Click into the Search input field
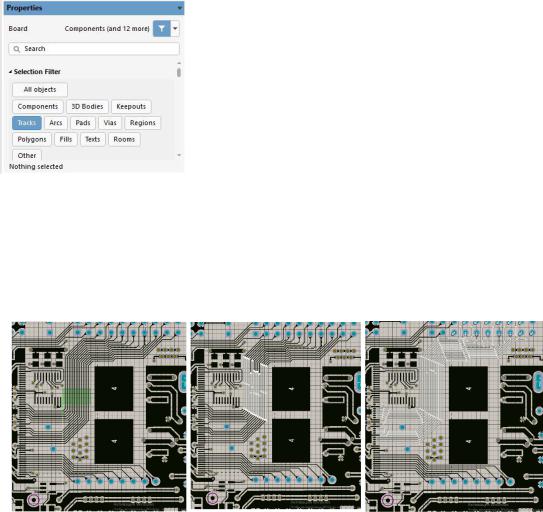543x512 pixels. point(94,49)
